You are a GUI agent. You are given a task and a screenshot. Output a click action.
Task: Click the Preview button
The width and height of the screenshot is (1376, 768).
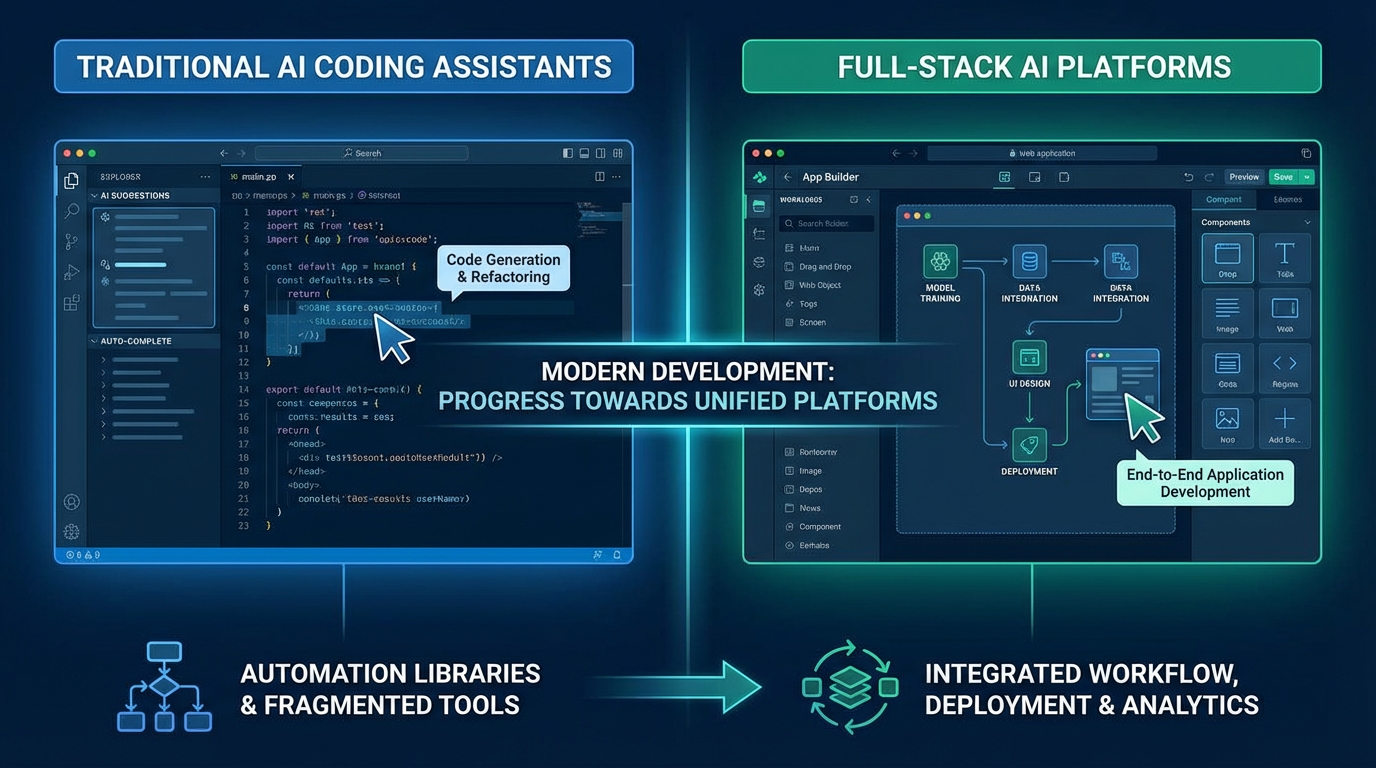click(x=1244, y=177)
